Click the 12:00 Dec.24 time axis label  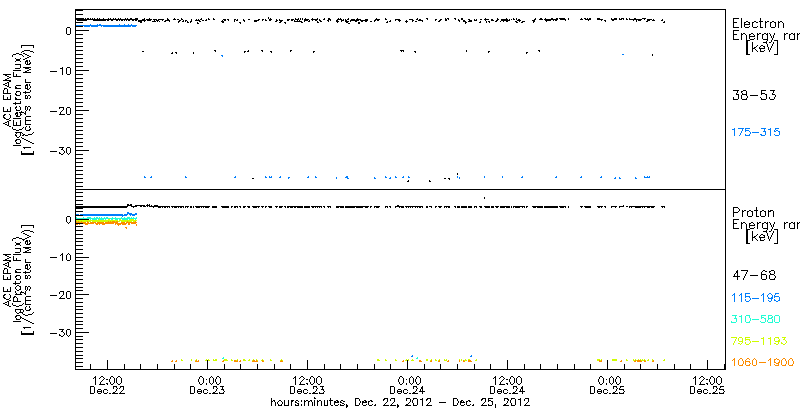(x=508, y=385)
